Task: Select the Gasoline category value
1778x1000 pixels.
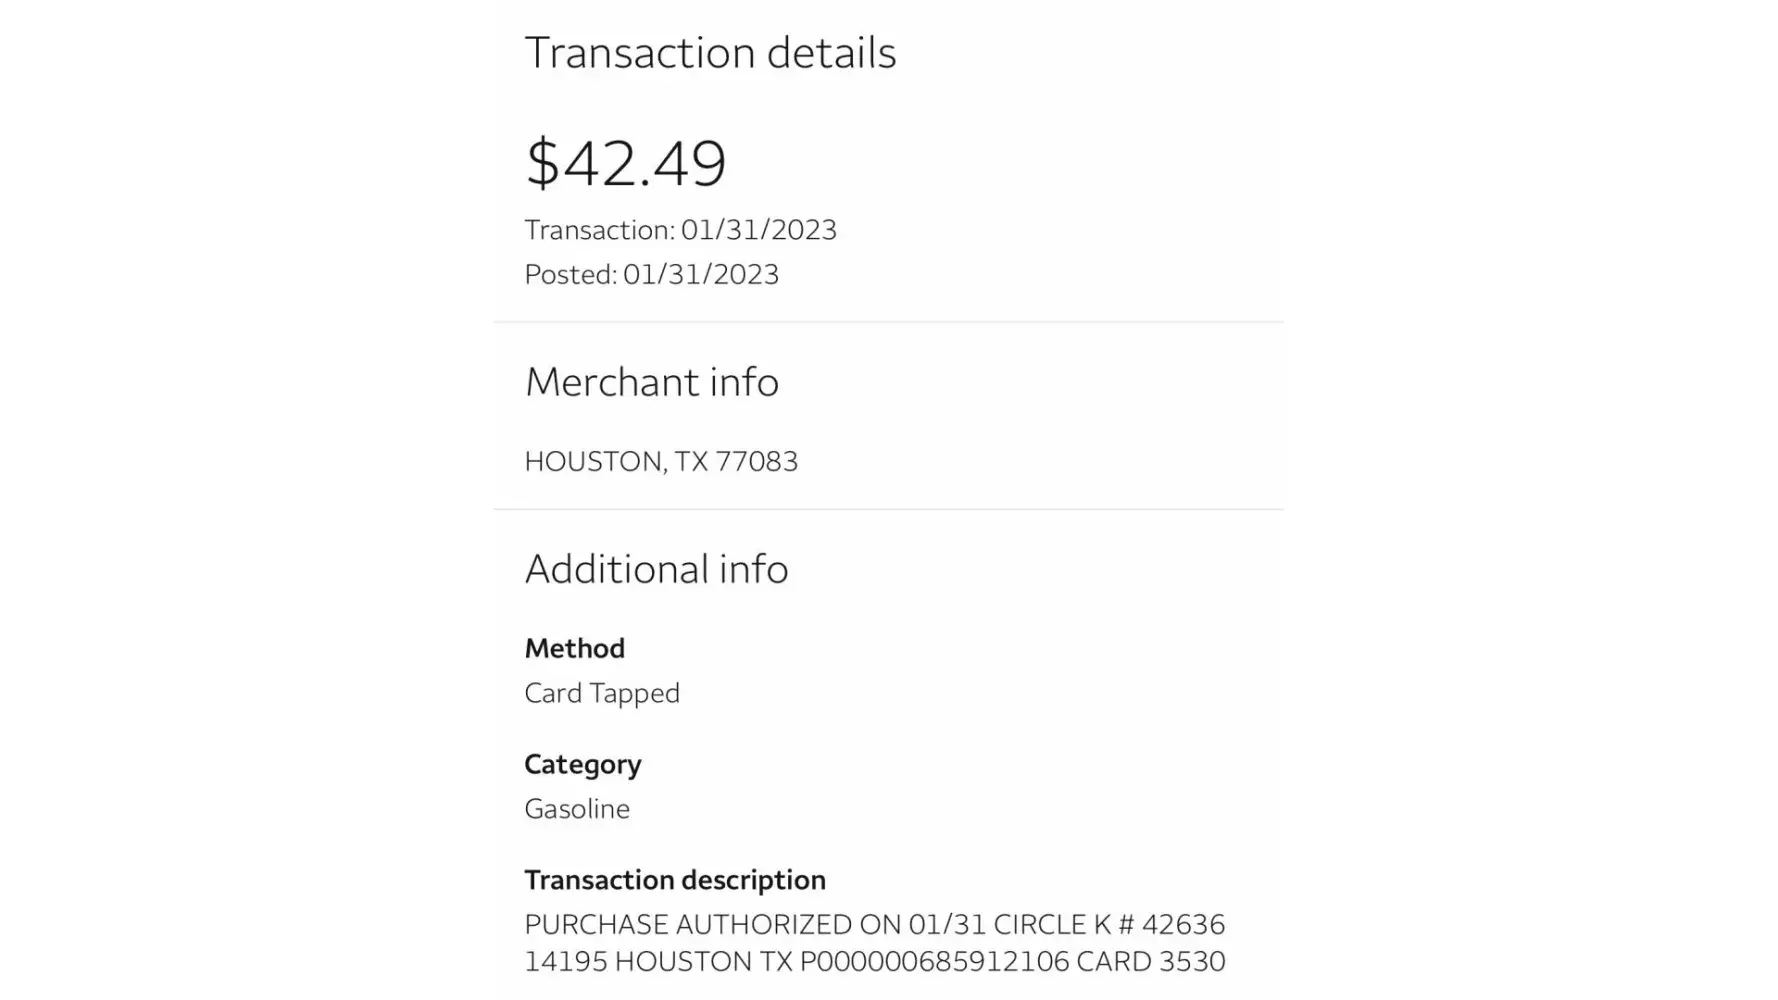Action: (577, 809)
